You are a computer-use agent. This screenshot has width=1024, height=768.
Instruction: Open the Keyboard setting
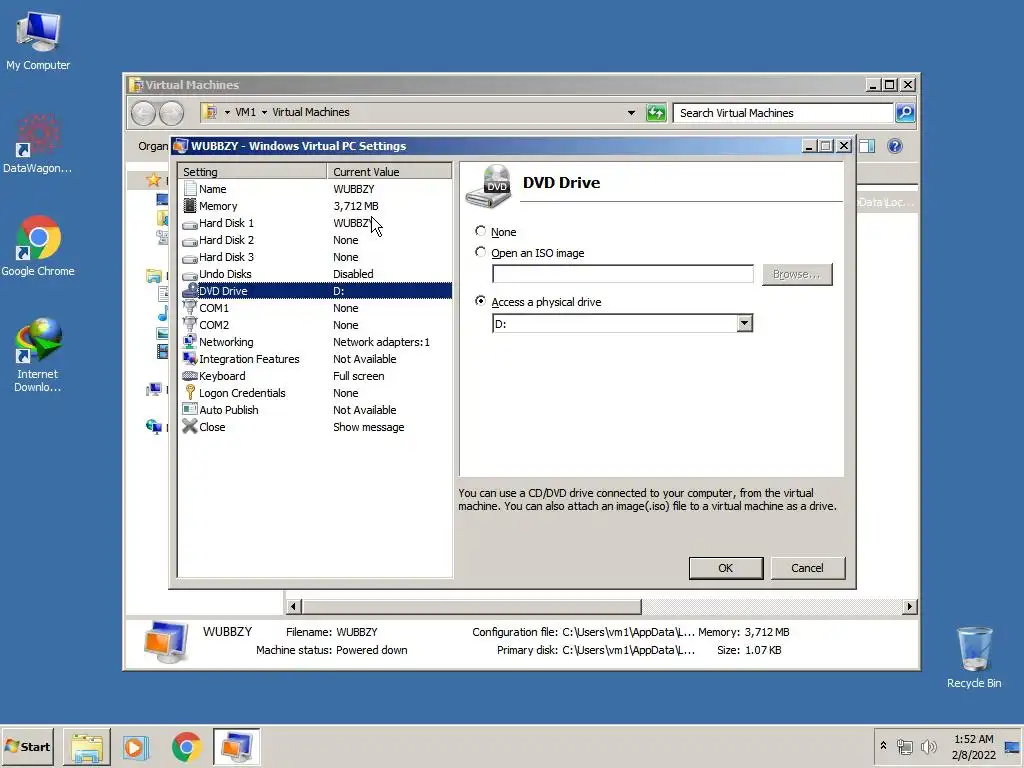(315, 376)
